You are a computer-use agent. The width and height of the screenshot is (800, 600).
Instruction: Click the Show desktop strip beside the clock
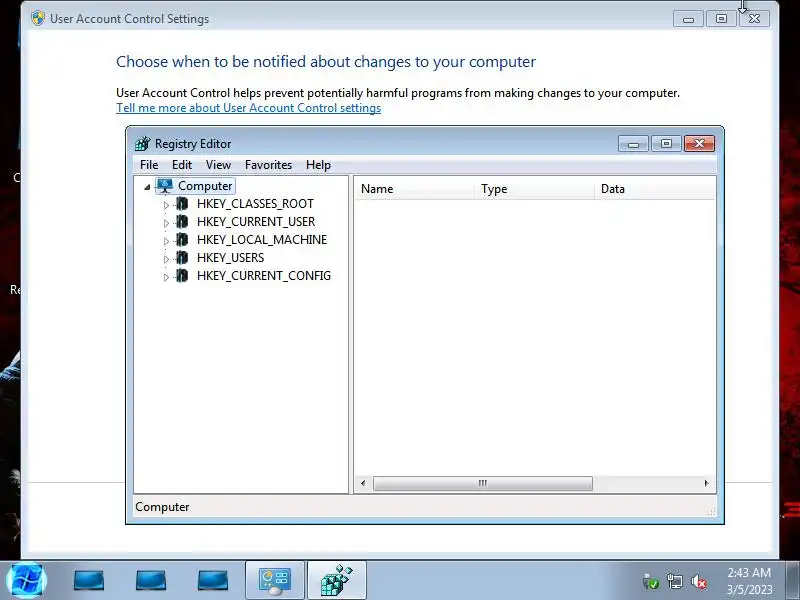tap(793, 581)
